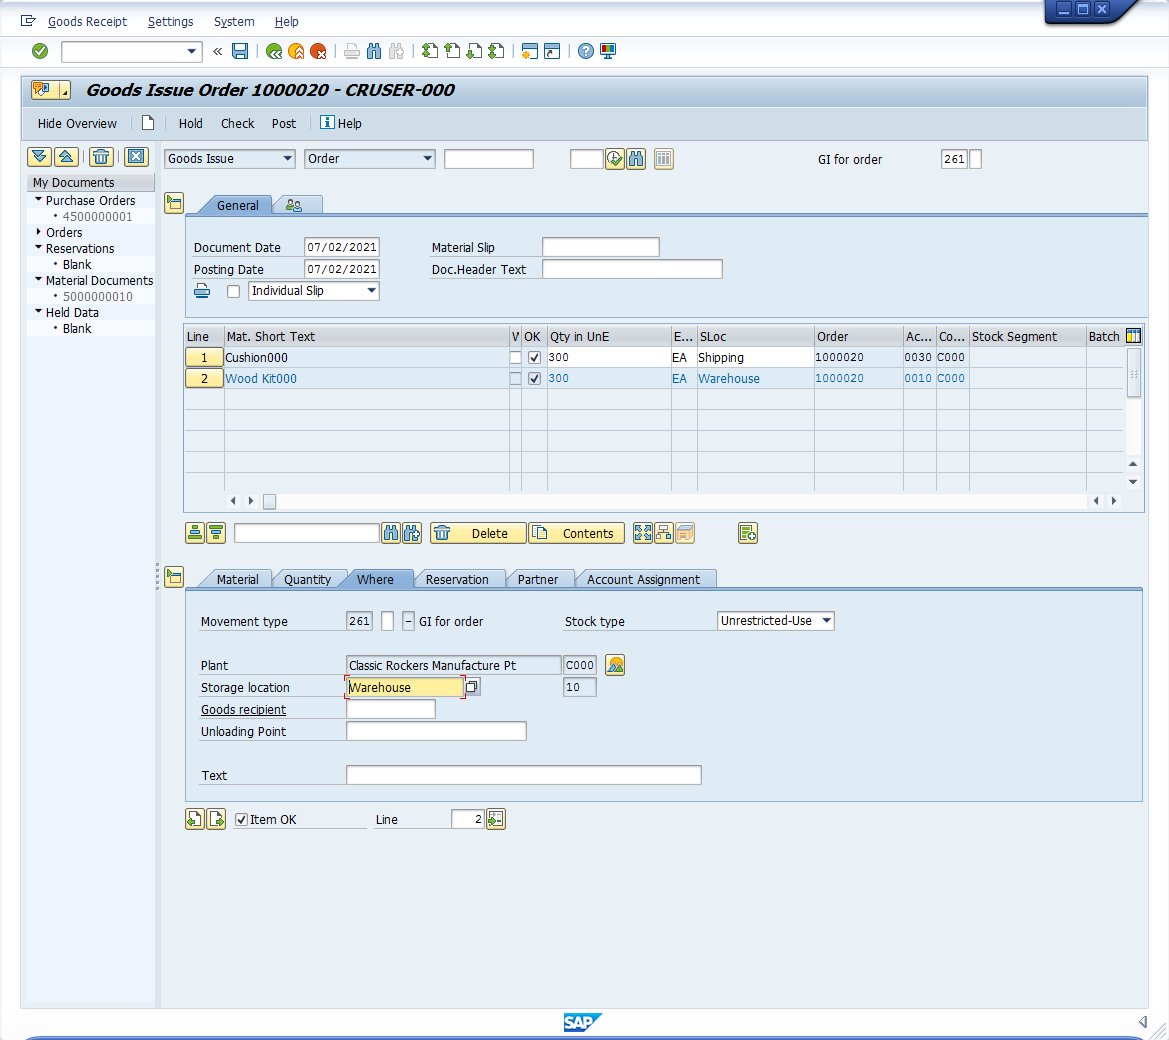
Task: Select purchase order 4500000001 in the tree
Action: [x=97, y=216]
